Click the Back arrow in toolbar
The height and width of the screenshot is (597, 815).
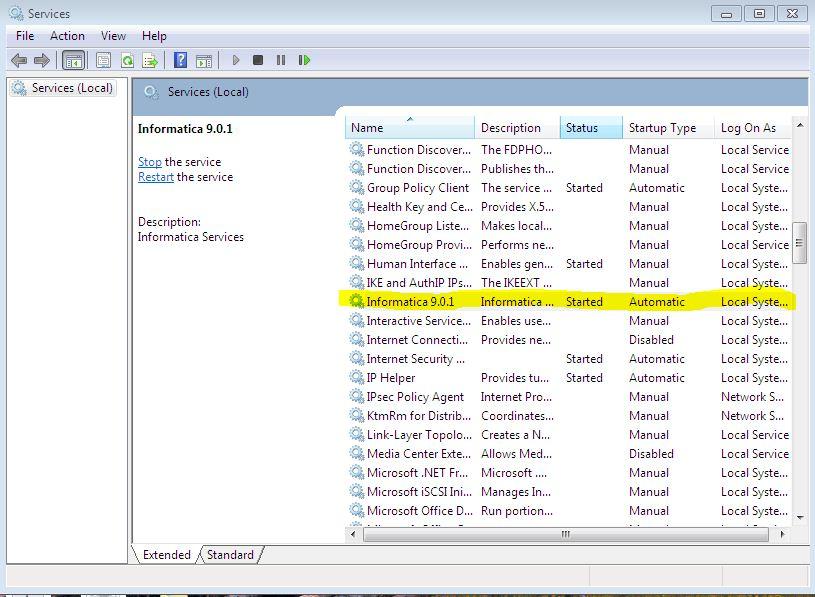coord(19,60)
